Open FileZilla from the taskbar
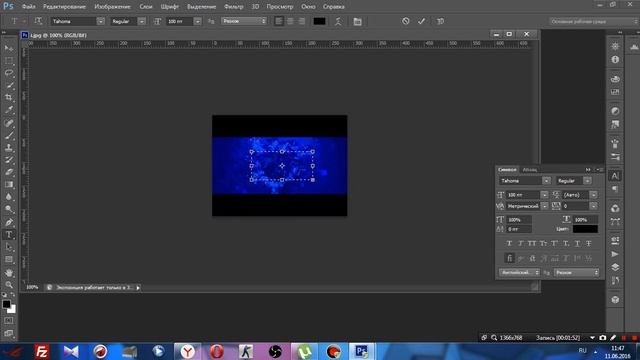This screenshot has height=360, width=640. pos(42,351)
